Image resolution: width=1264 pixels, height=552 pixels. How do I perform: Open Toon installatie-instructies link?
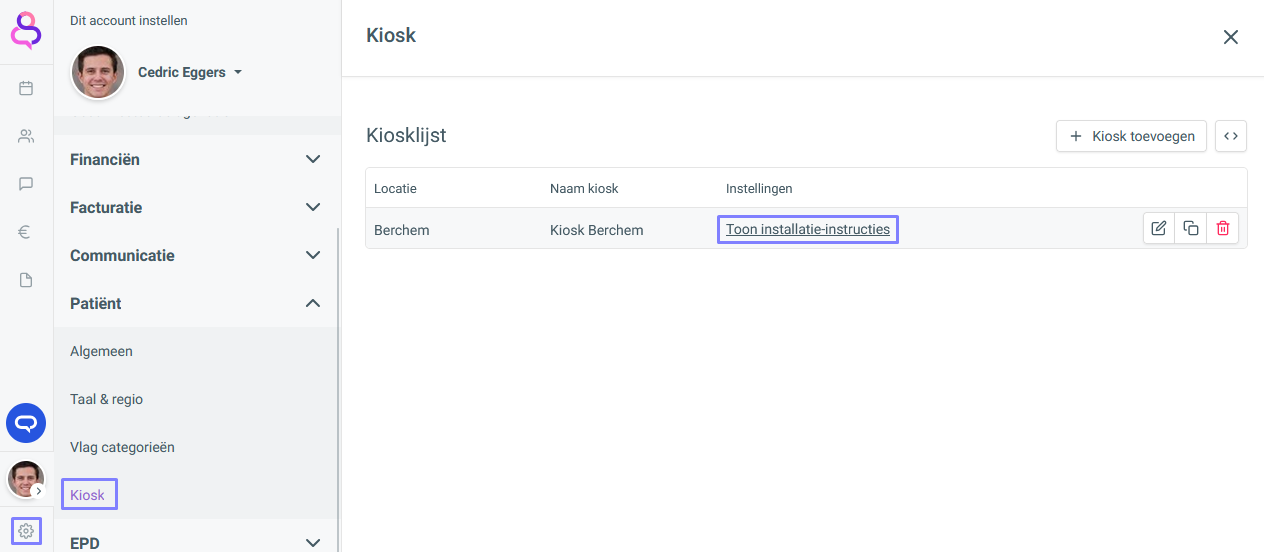coord(808,229)
